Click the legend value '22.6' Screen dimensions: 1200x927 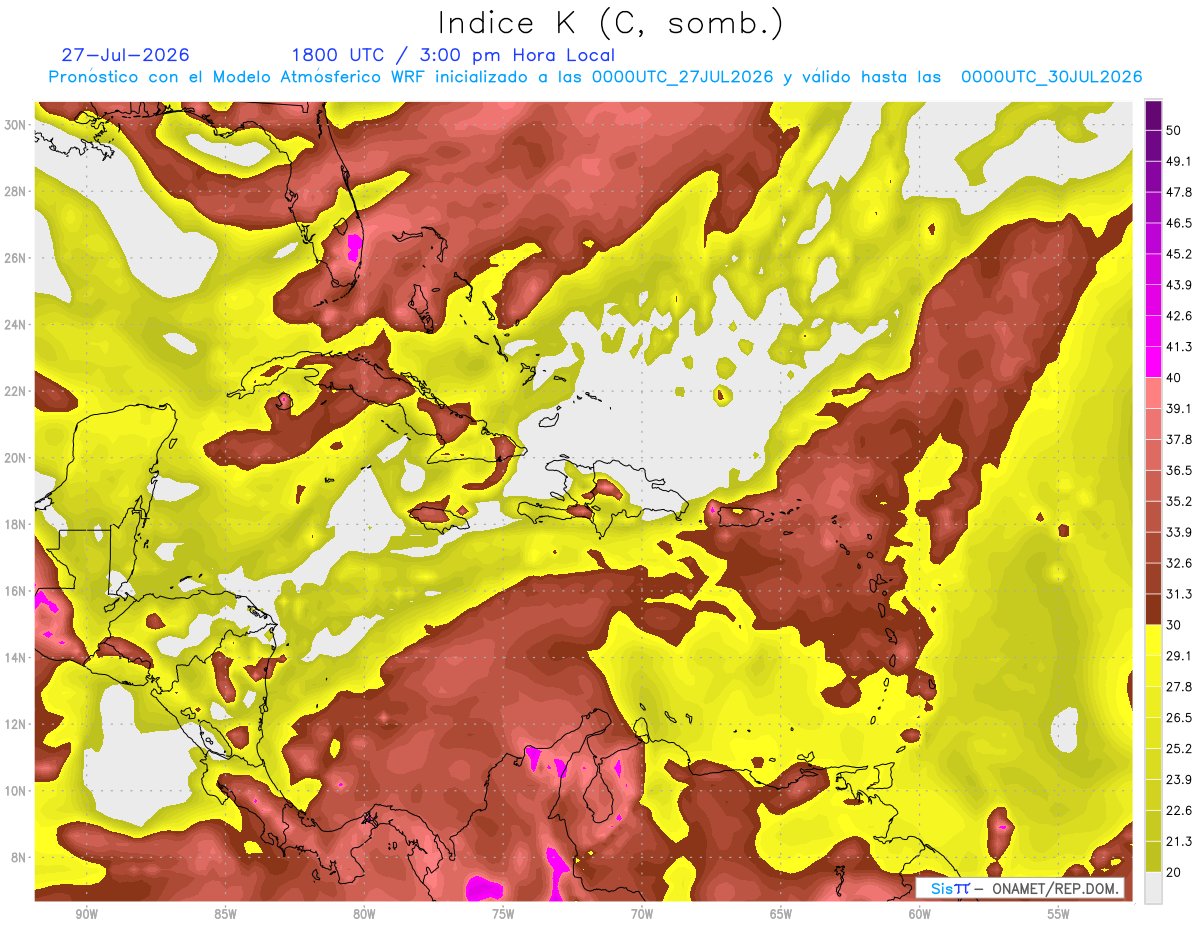1179,810
